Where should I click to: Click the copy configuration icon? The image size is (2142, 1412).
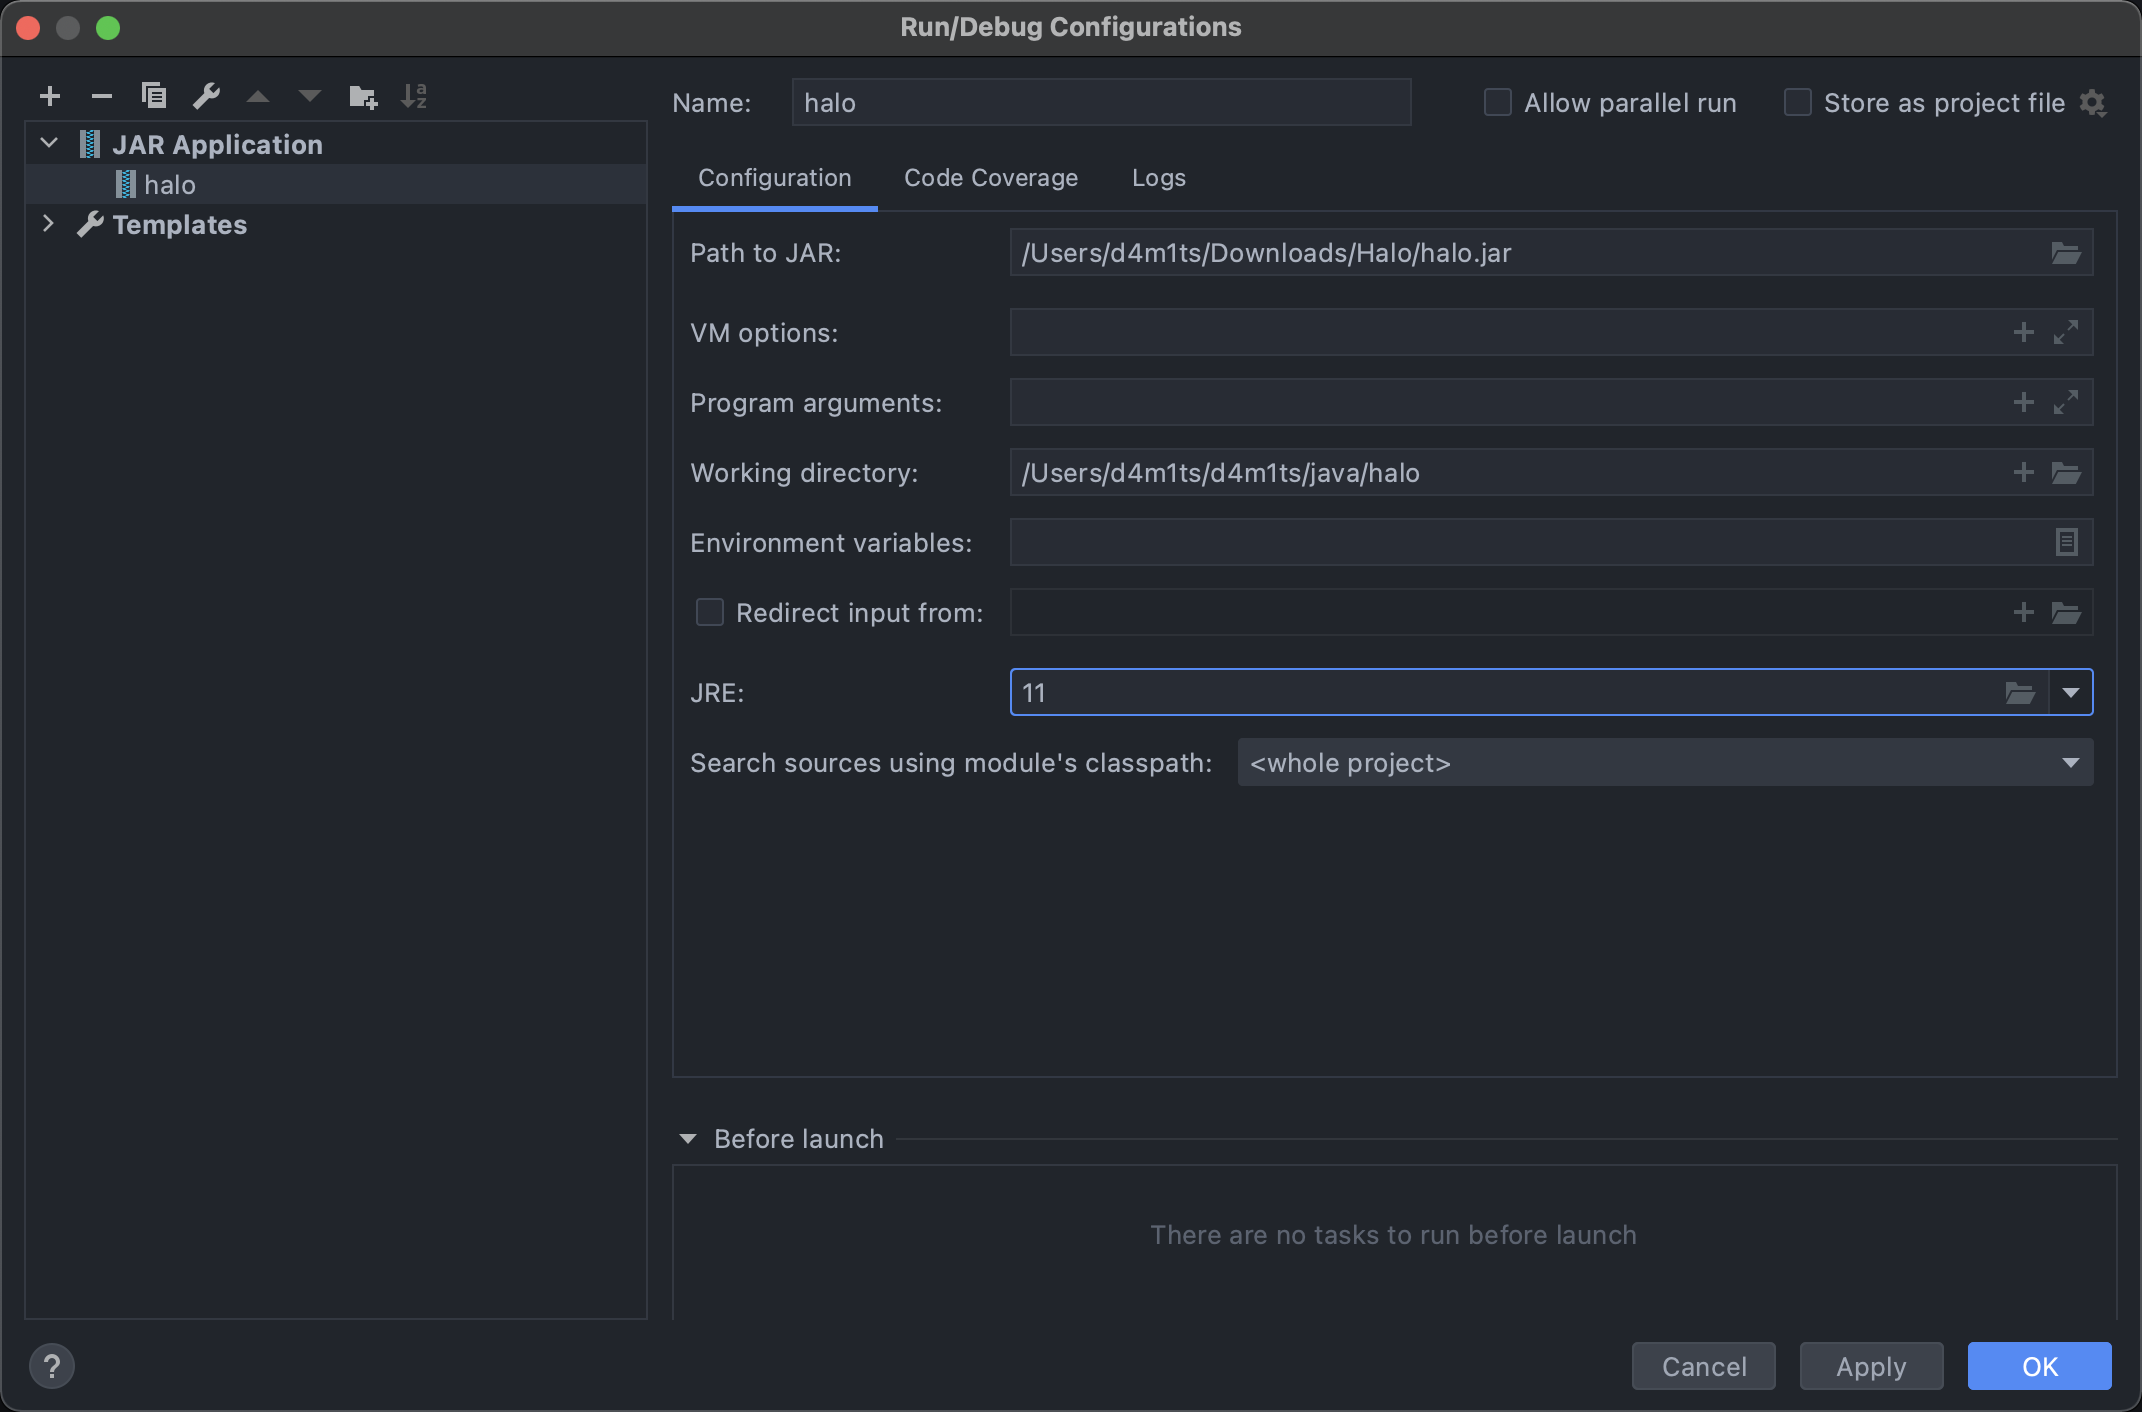pyautogui.click(x=153, y=96)
